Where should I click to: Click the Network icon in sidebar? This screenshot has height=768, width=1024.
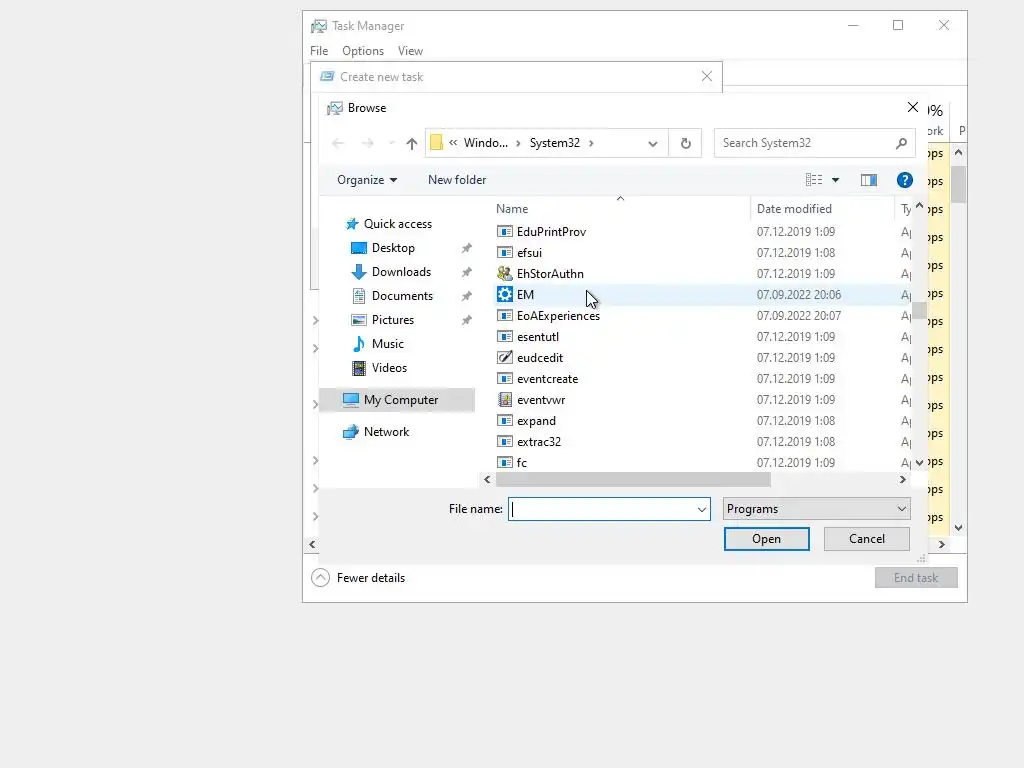point(351,432)
